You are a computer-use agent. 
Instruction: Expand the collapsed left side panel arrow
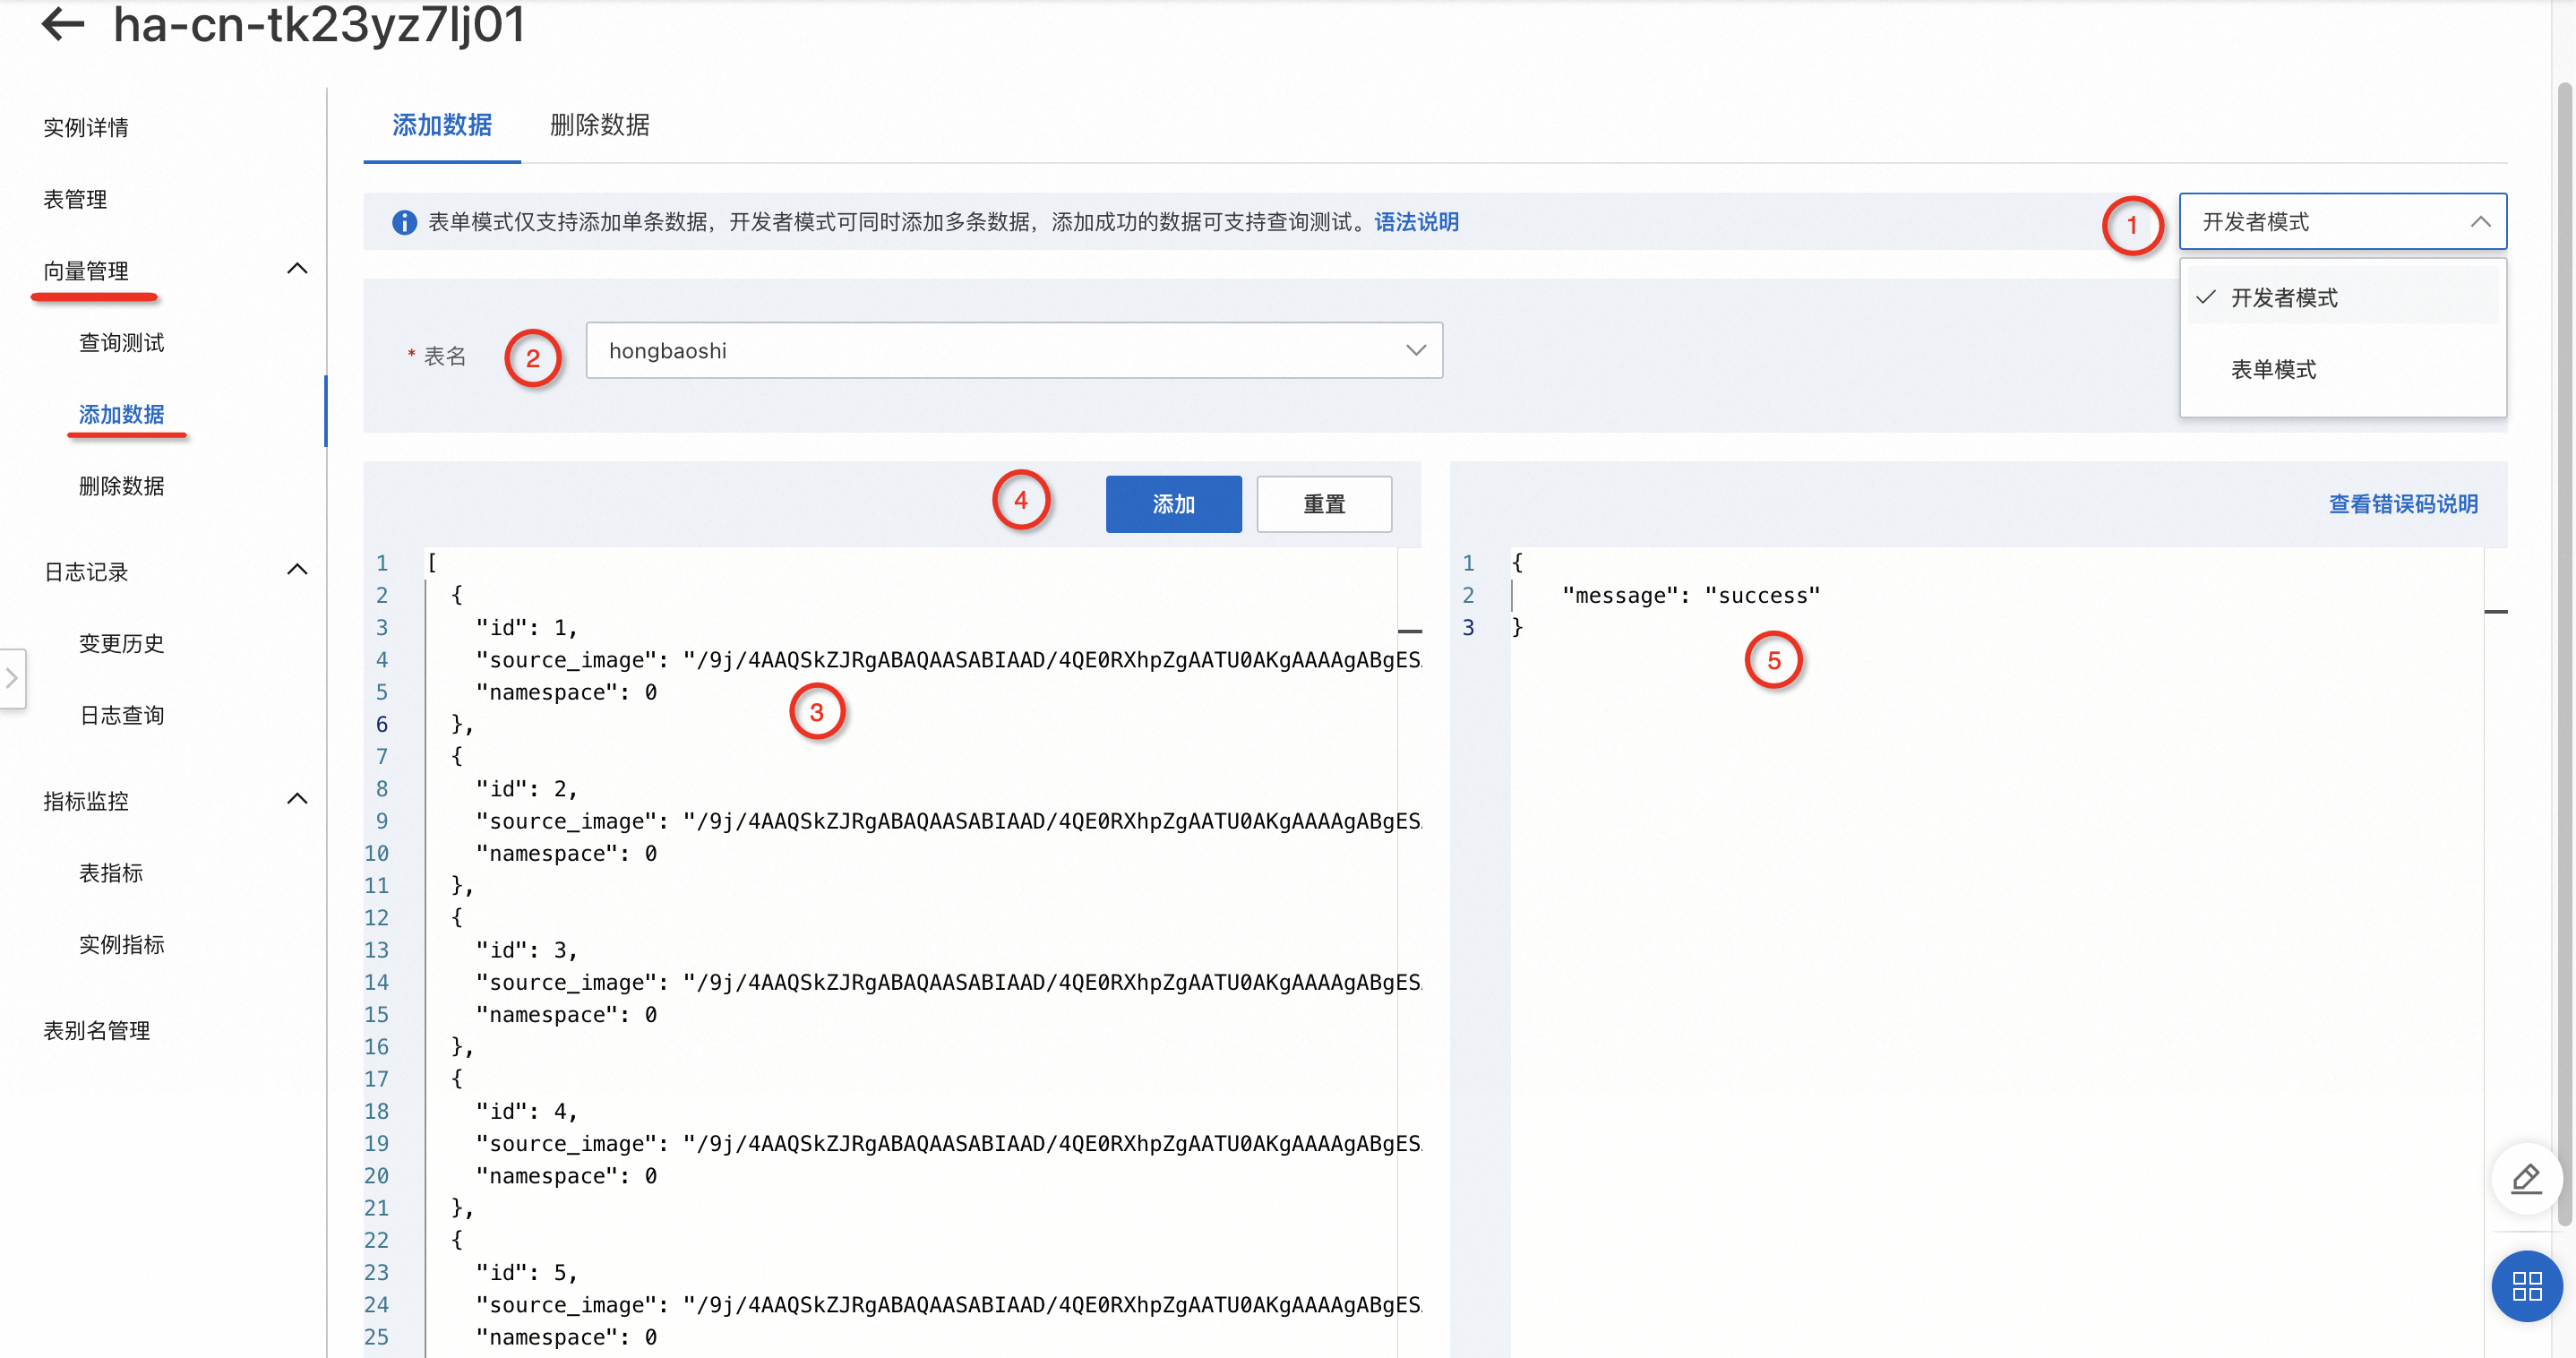[12, 678]
